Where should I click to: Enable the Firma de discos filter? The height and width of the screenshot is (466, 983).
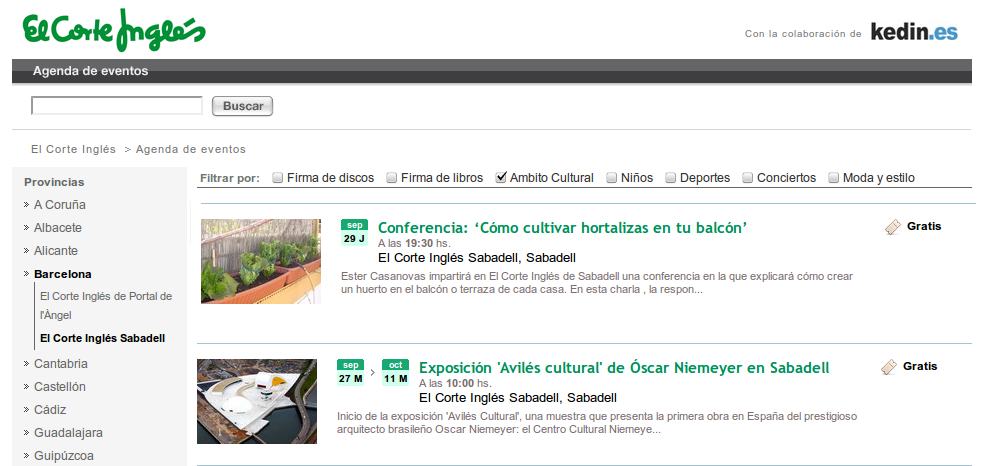pos(278,178)
